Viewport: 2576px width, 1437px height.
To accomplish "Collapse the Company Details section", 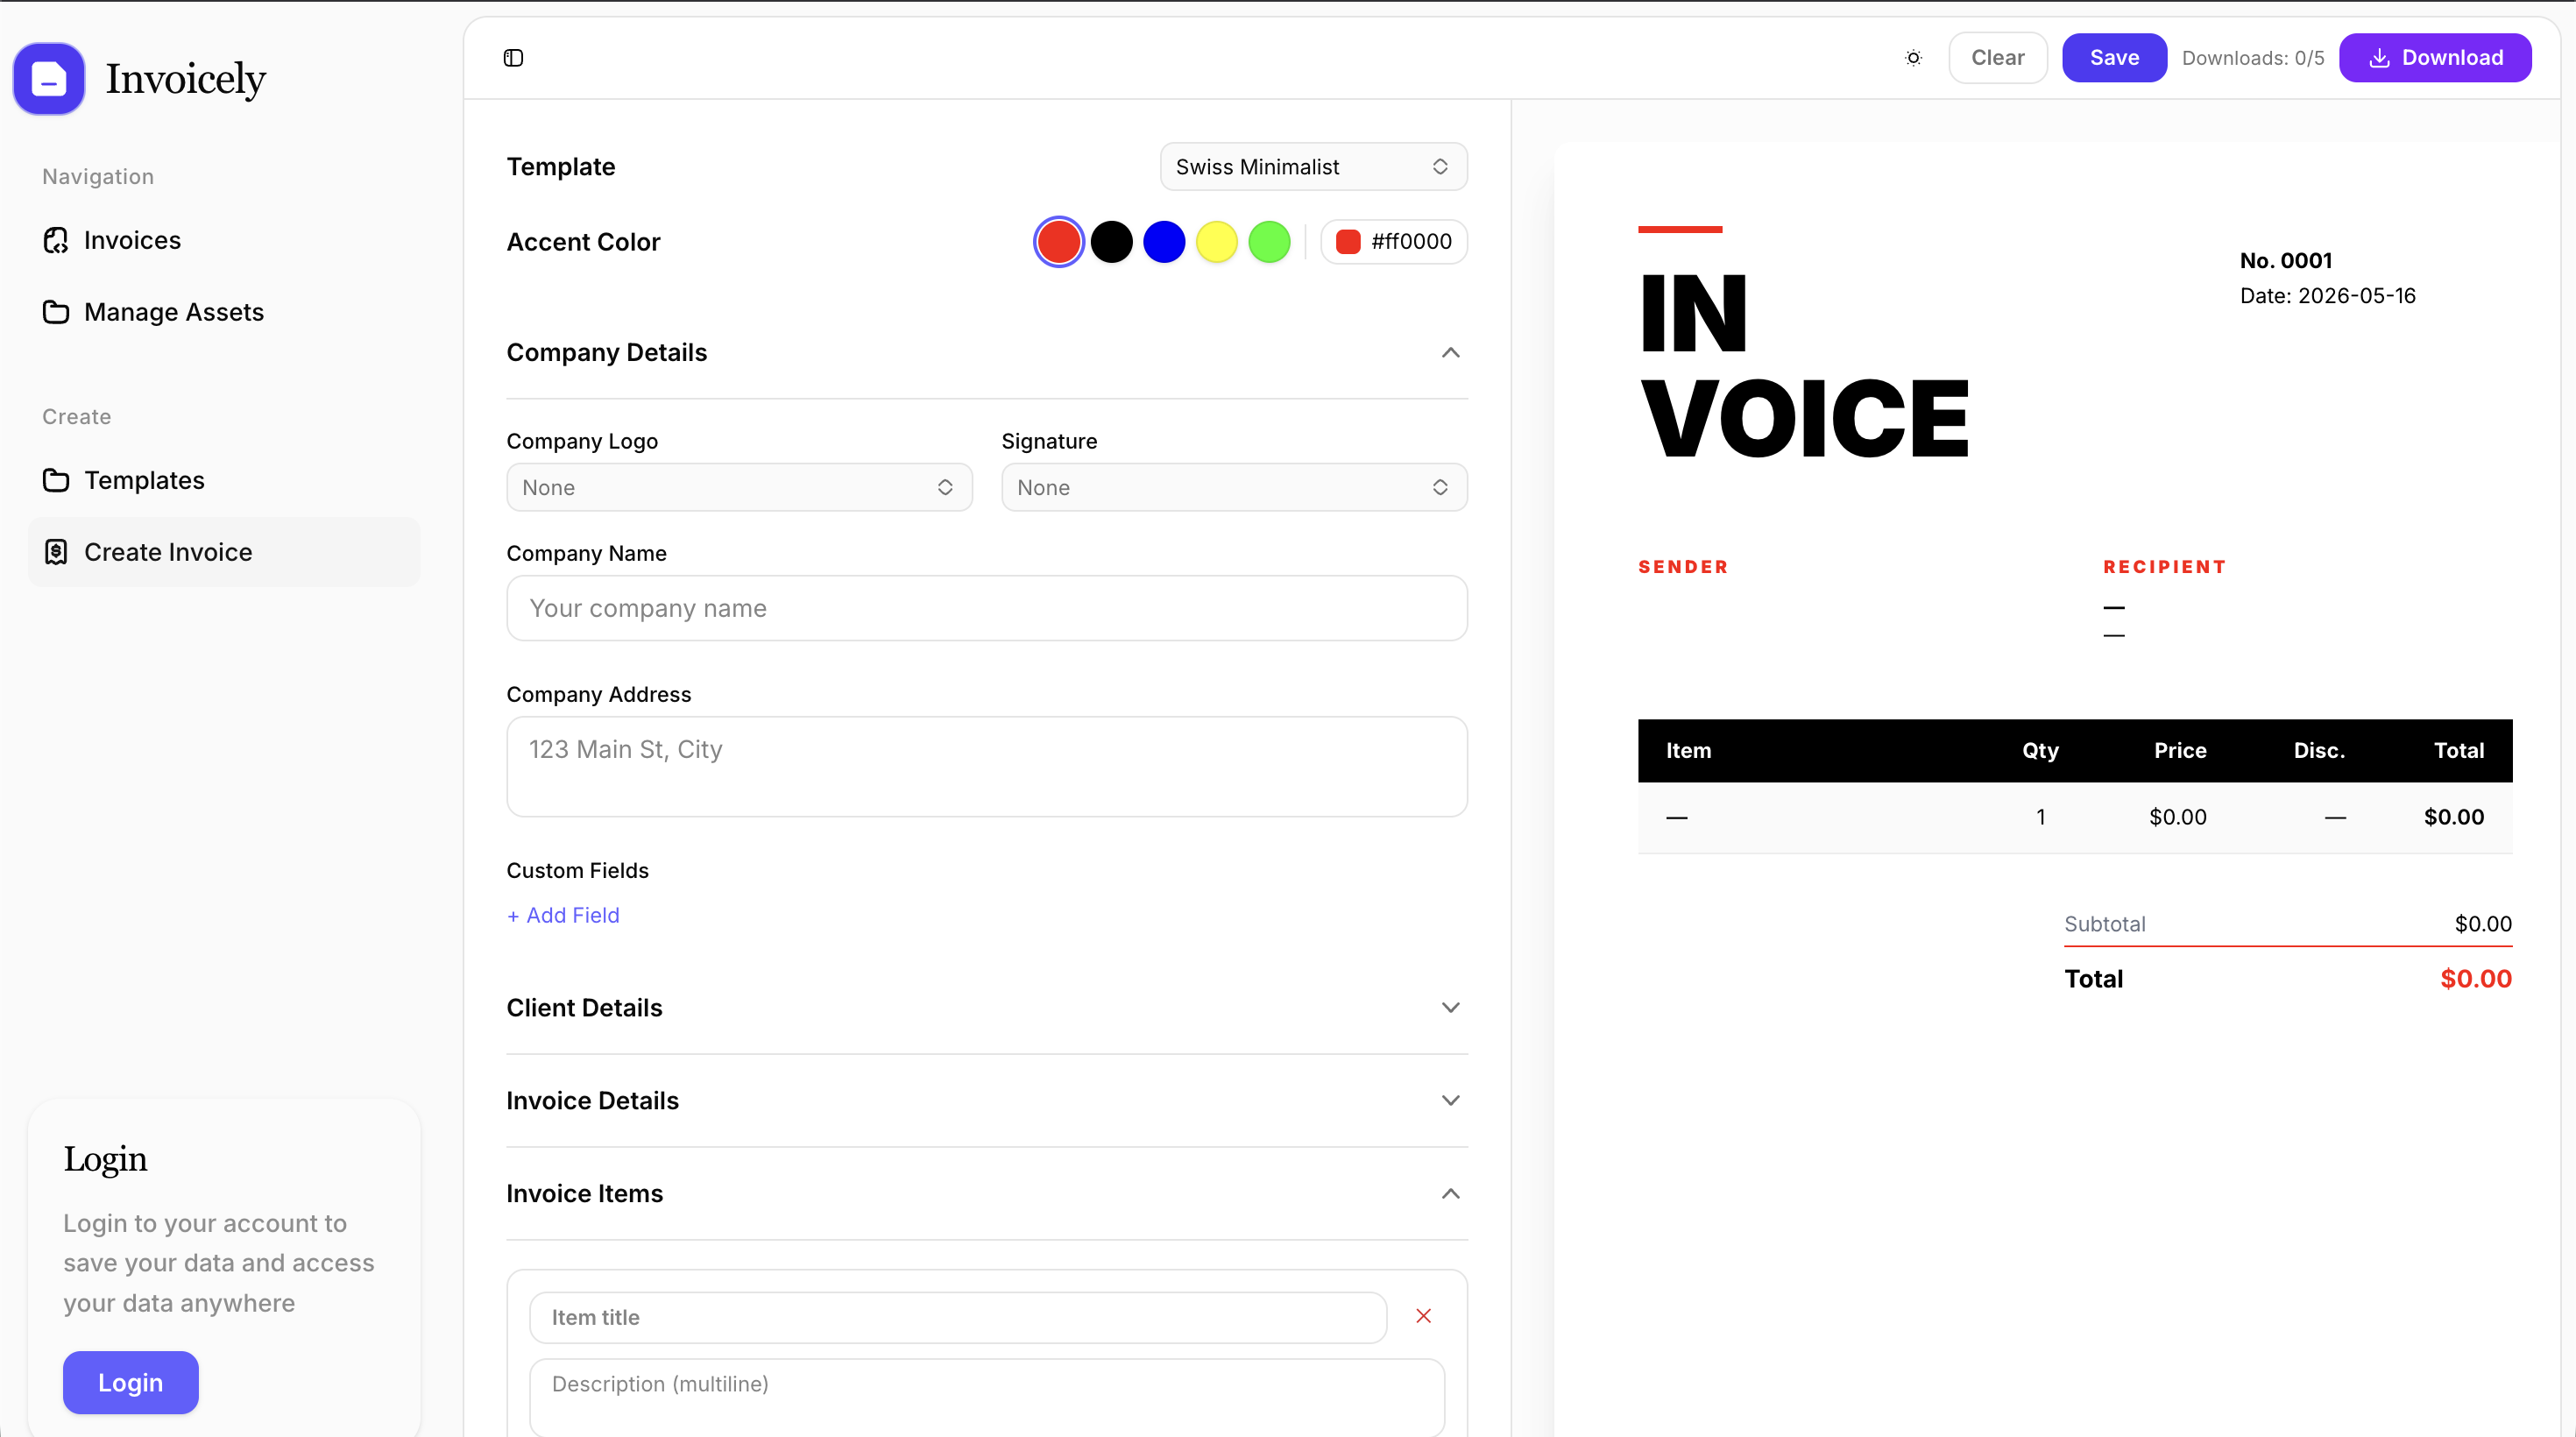I will coord(1450,353).
